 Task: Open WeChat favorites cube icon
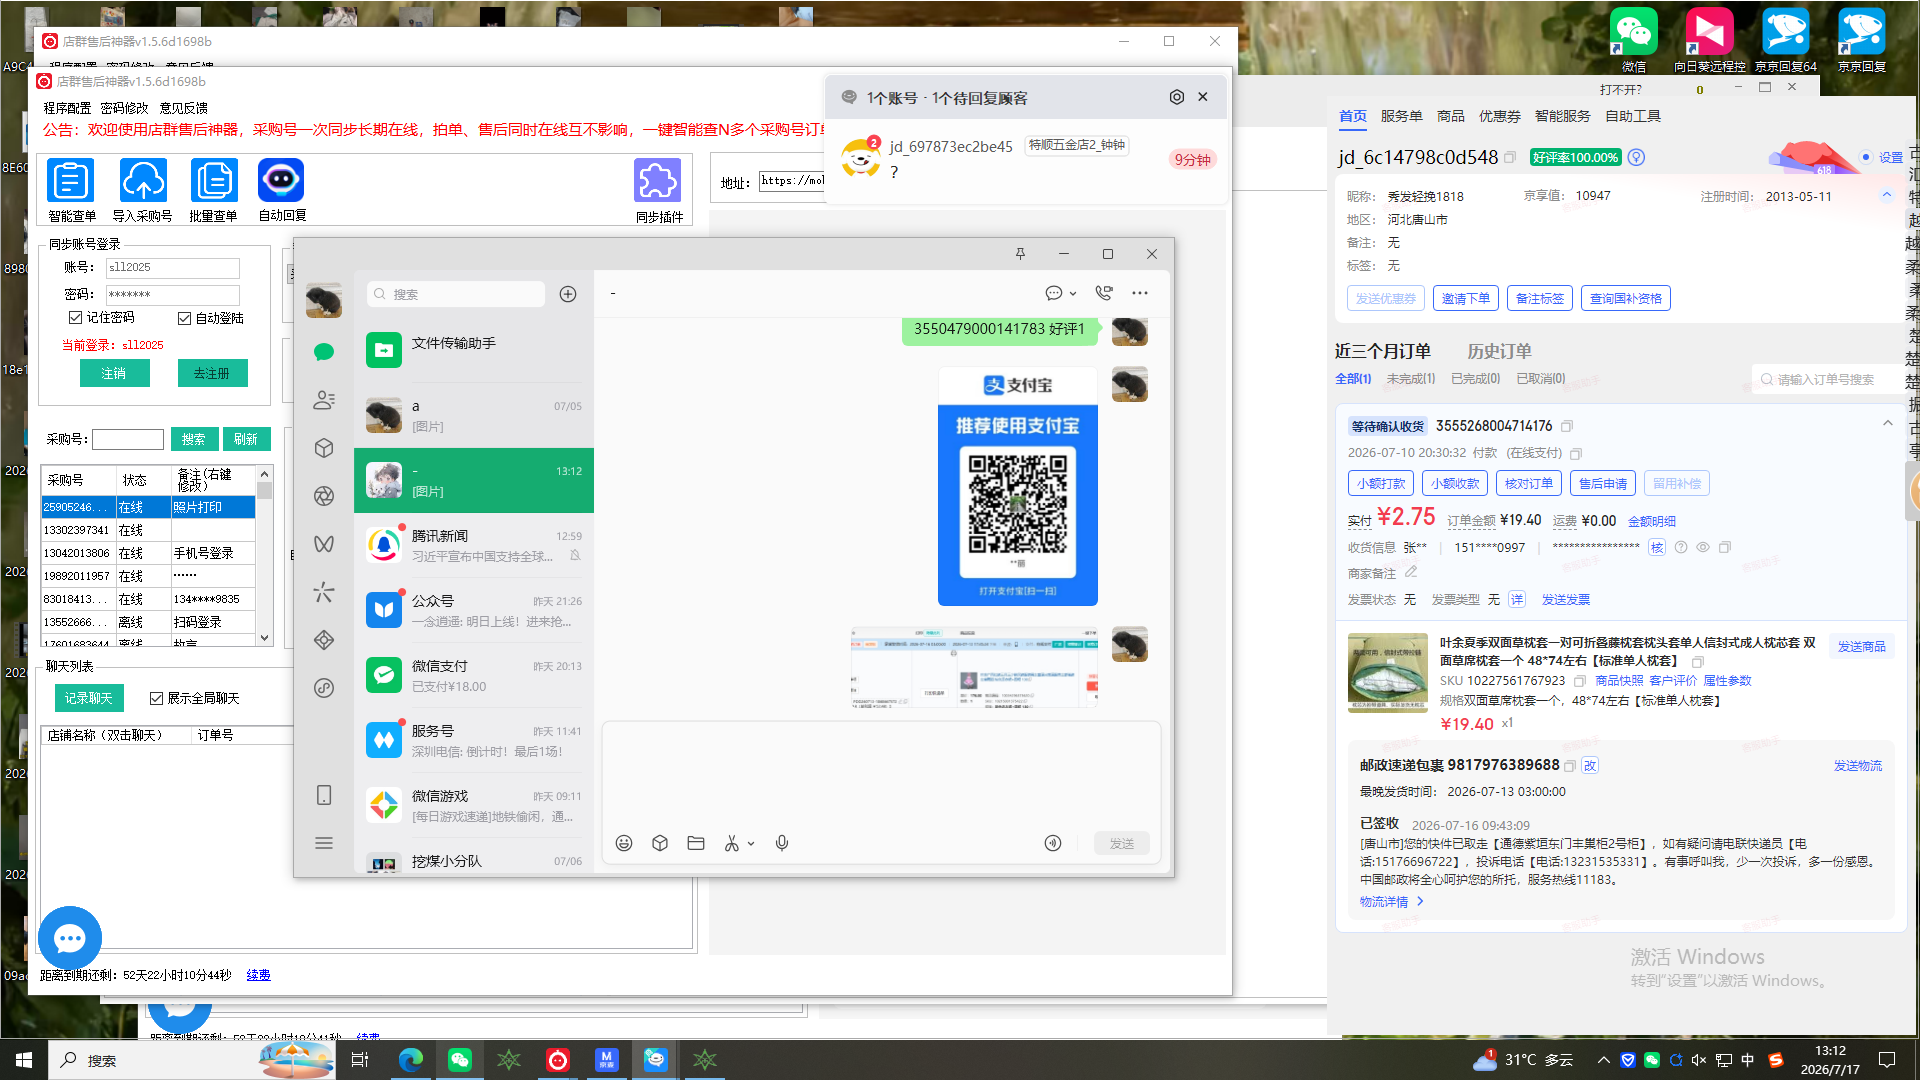324,448
